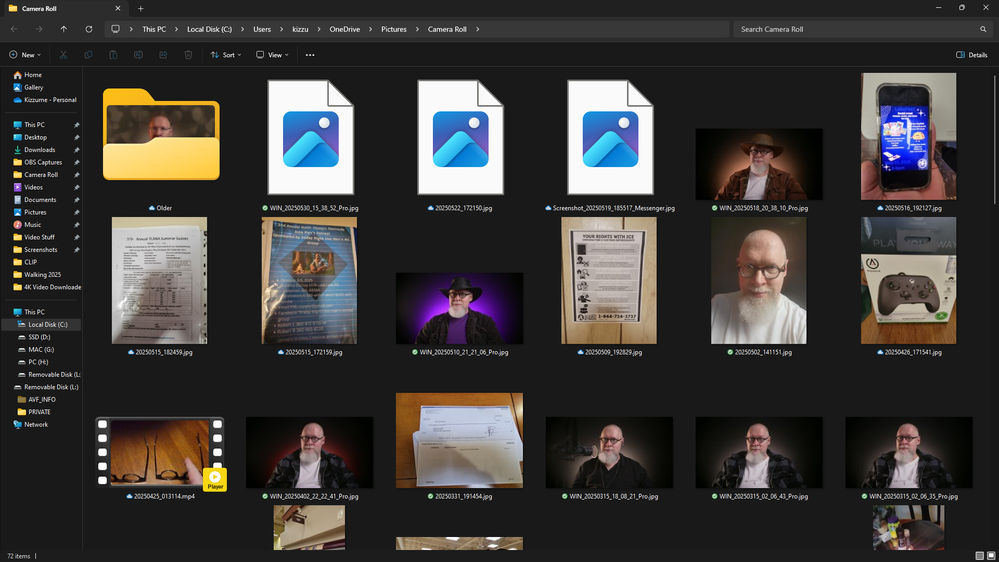Click the Refresh icon in navigation bar
Viewport: 999px width, 562px height.
(x=89, y=29)
